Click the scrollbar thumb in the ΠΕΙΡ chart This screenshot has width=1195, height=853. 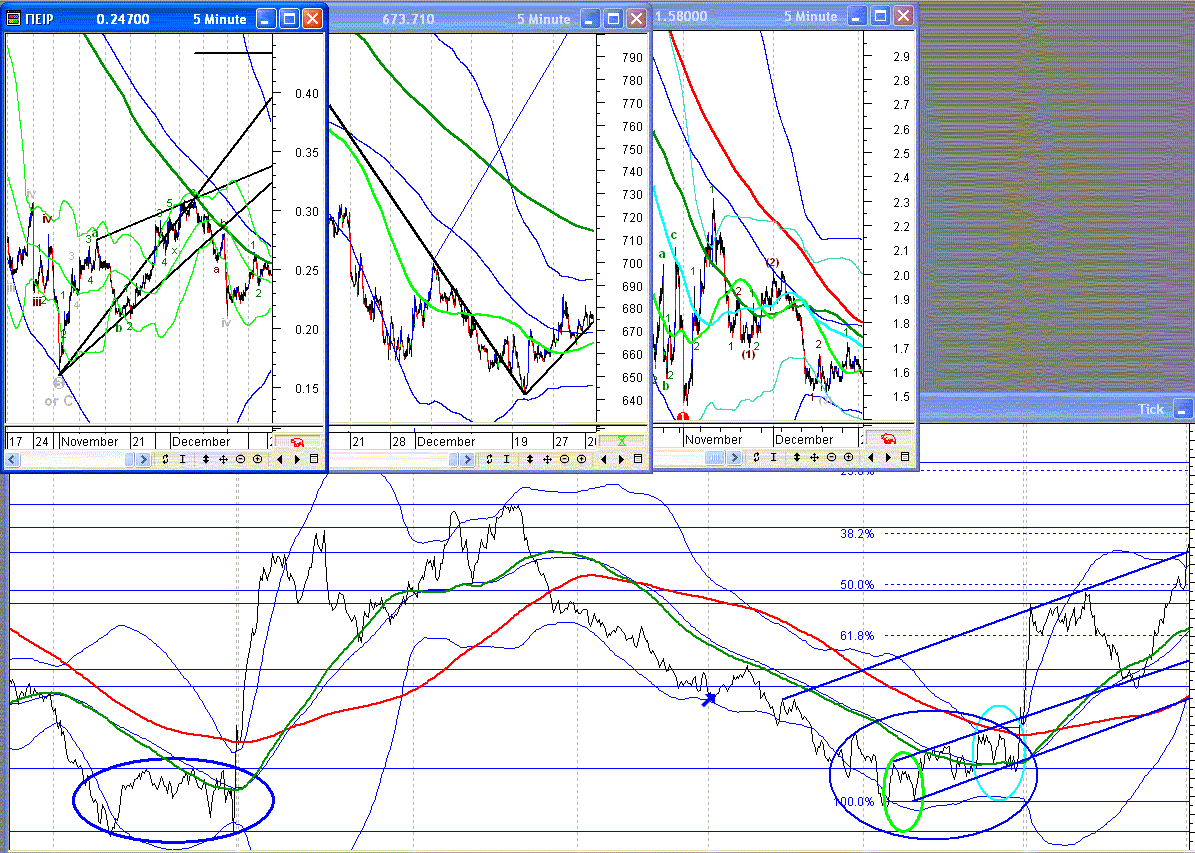(x=129, y=459)
